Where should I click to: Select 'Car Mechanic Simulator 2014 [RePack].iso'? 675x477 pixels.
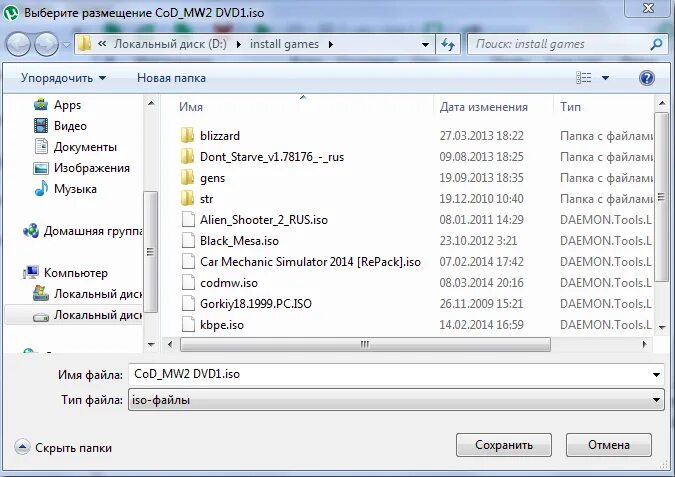coord(310,262)
